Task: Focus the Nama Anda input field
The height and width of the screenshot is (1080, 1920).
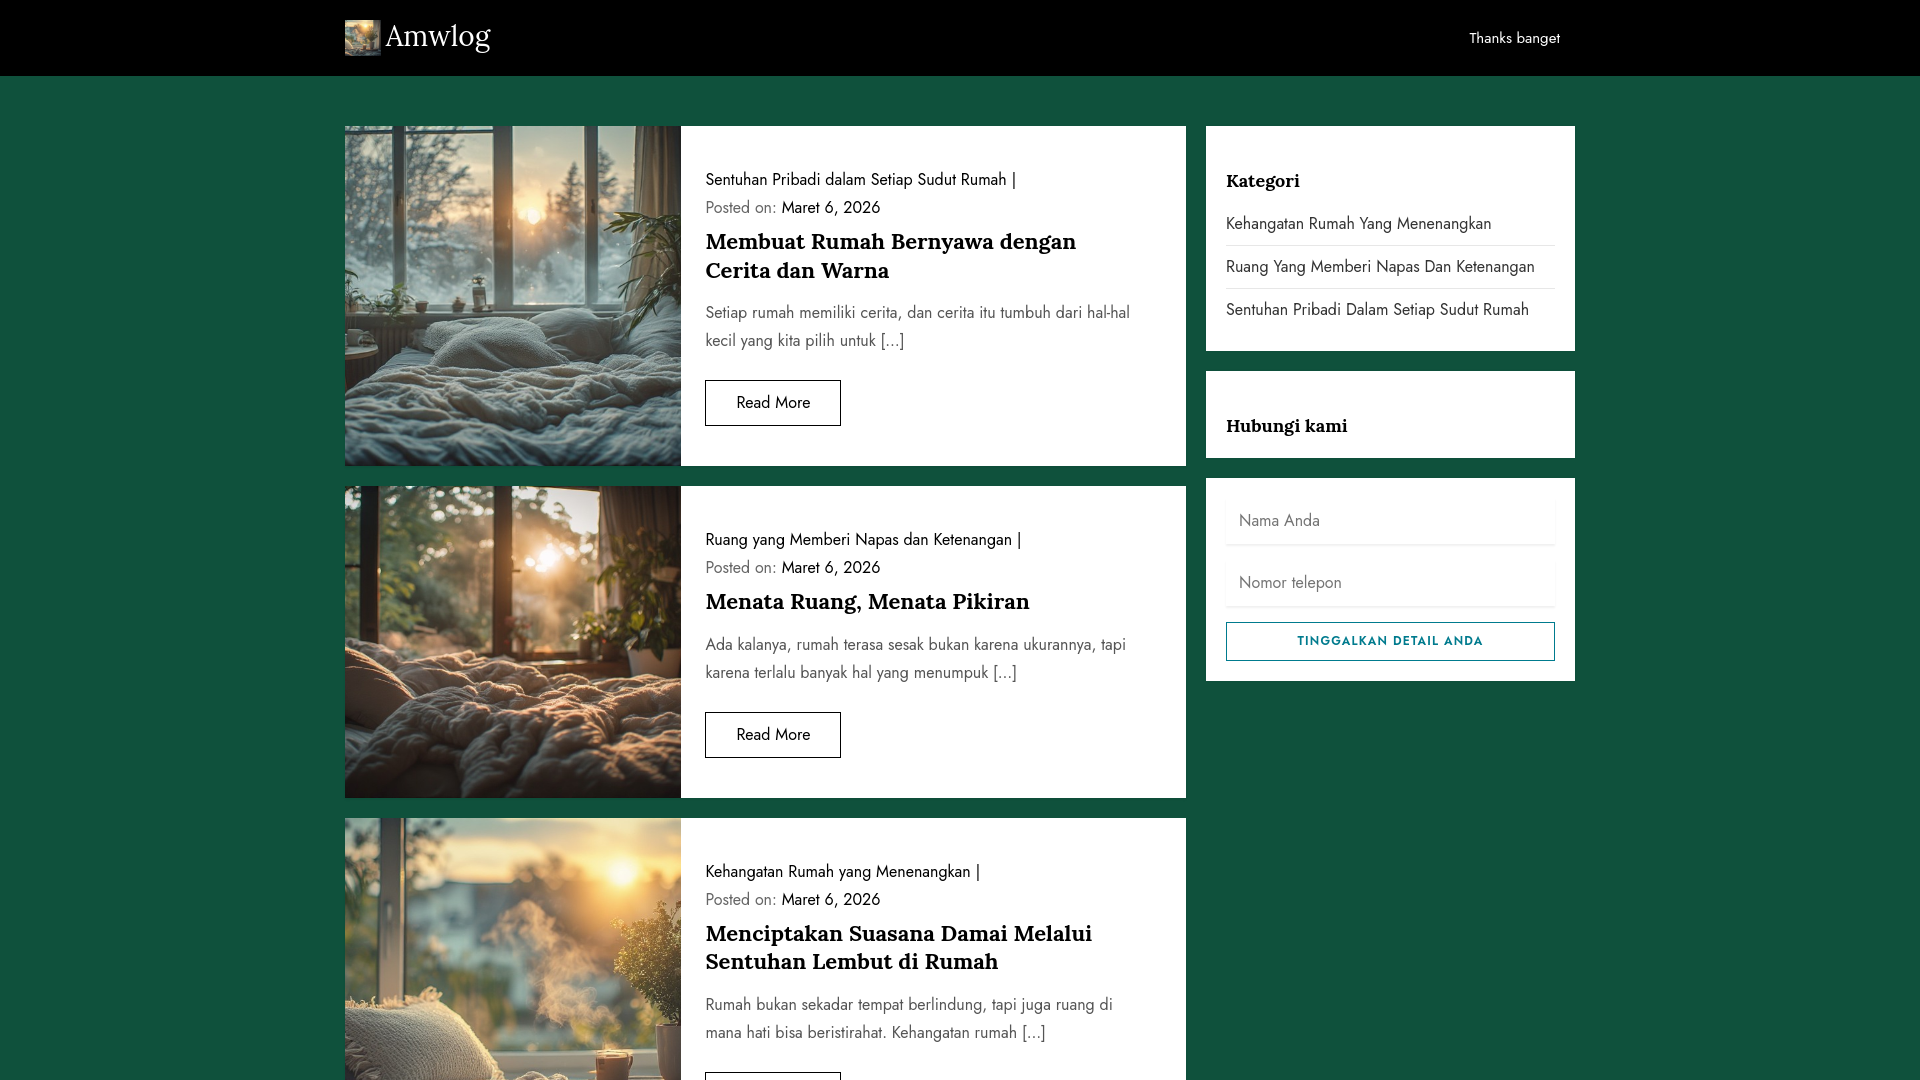Action: pyautogui.click(x=1390, y=521)
